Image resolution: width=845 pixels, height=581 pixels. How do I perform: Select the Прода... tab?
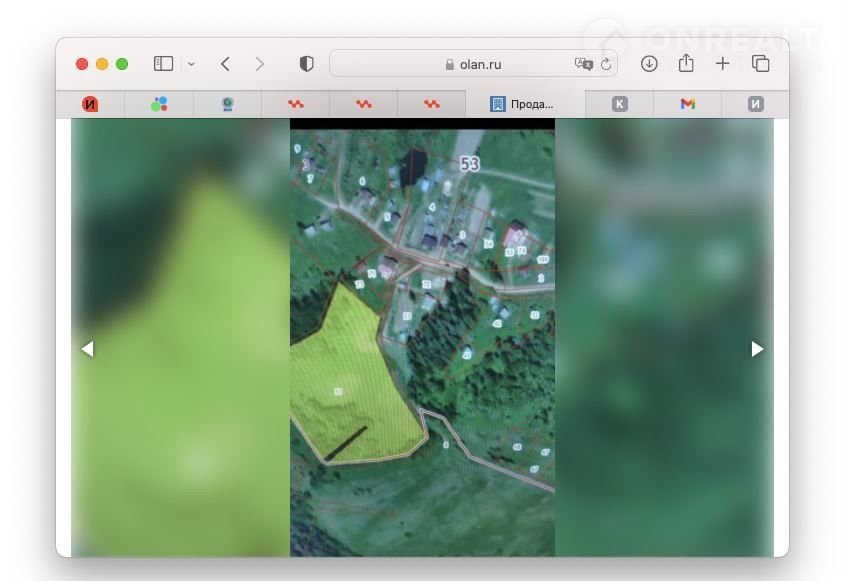coord(524,104)
